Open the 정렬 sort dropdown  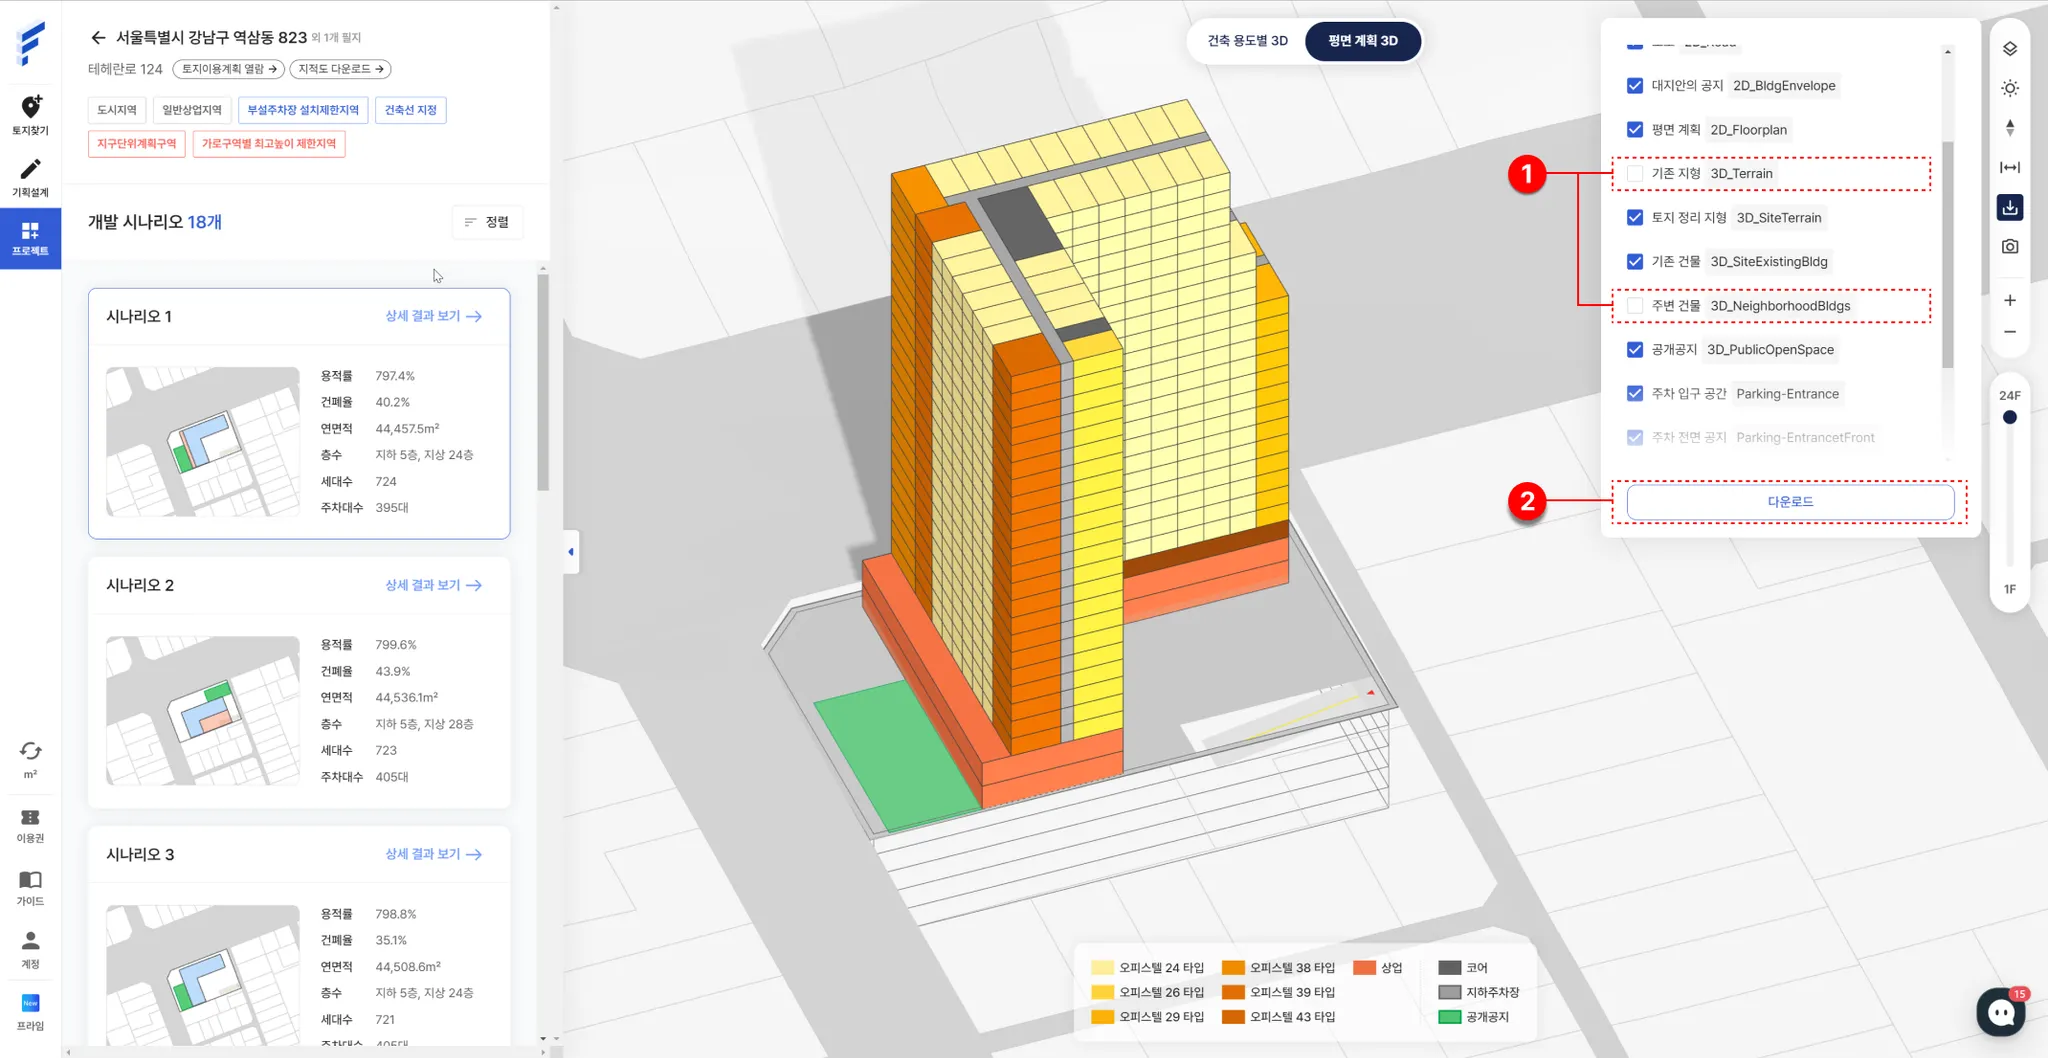point(487,222)
